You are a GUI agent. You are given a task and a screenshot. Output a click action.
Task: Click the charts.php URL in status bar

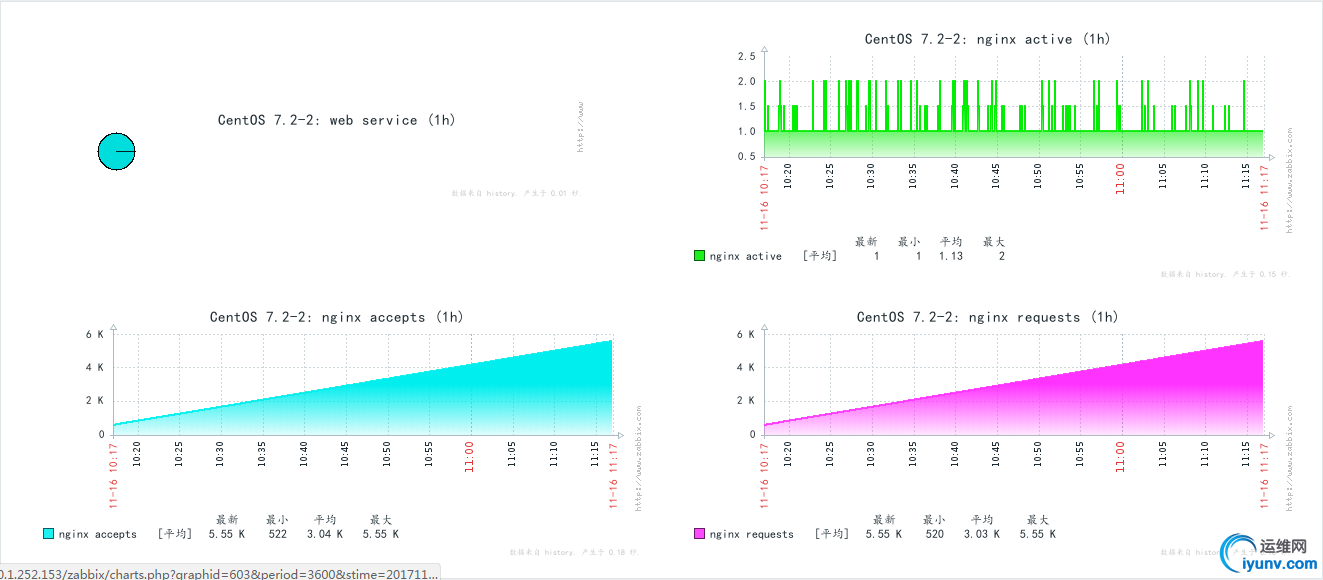pyautogui.click(x=218, y=573)
